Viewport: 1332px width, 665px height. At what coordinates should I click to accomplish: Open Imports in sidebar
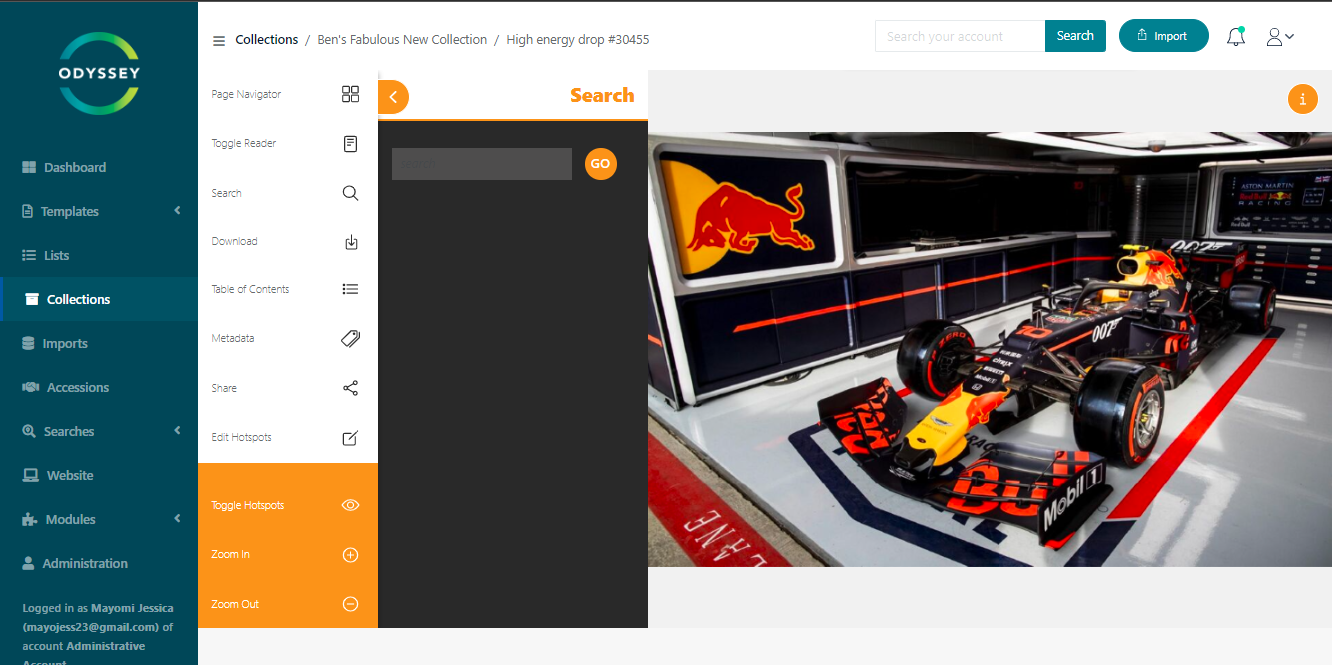[99, 343]
